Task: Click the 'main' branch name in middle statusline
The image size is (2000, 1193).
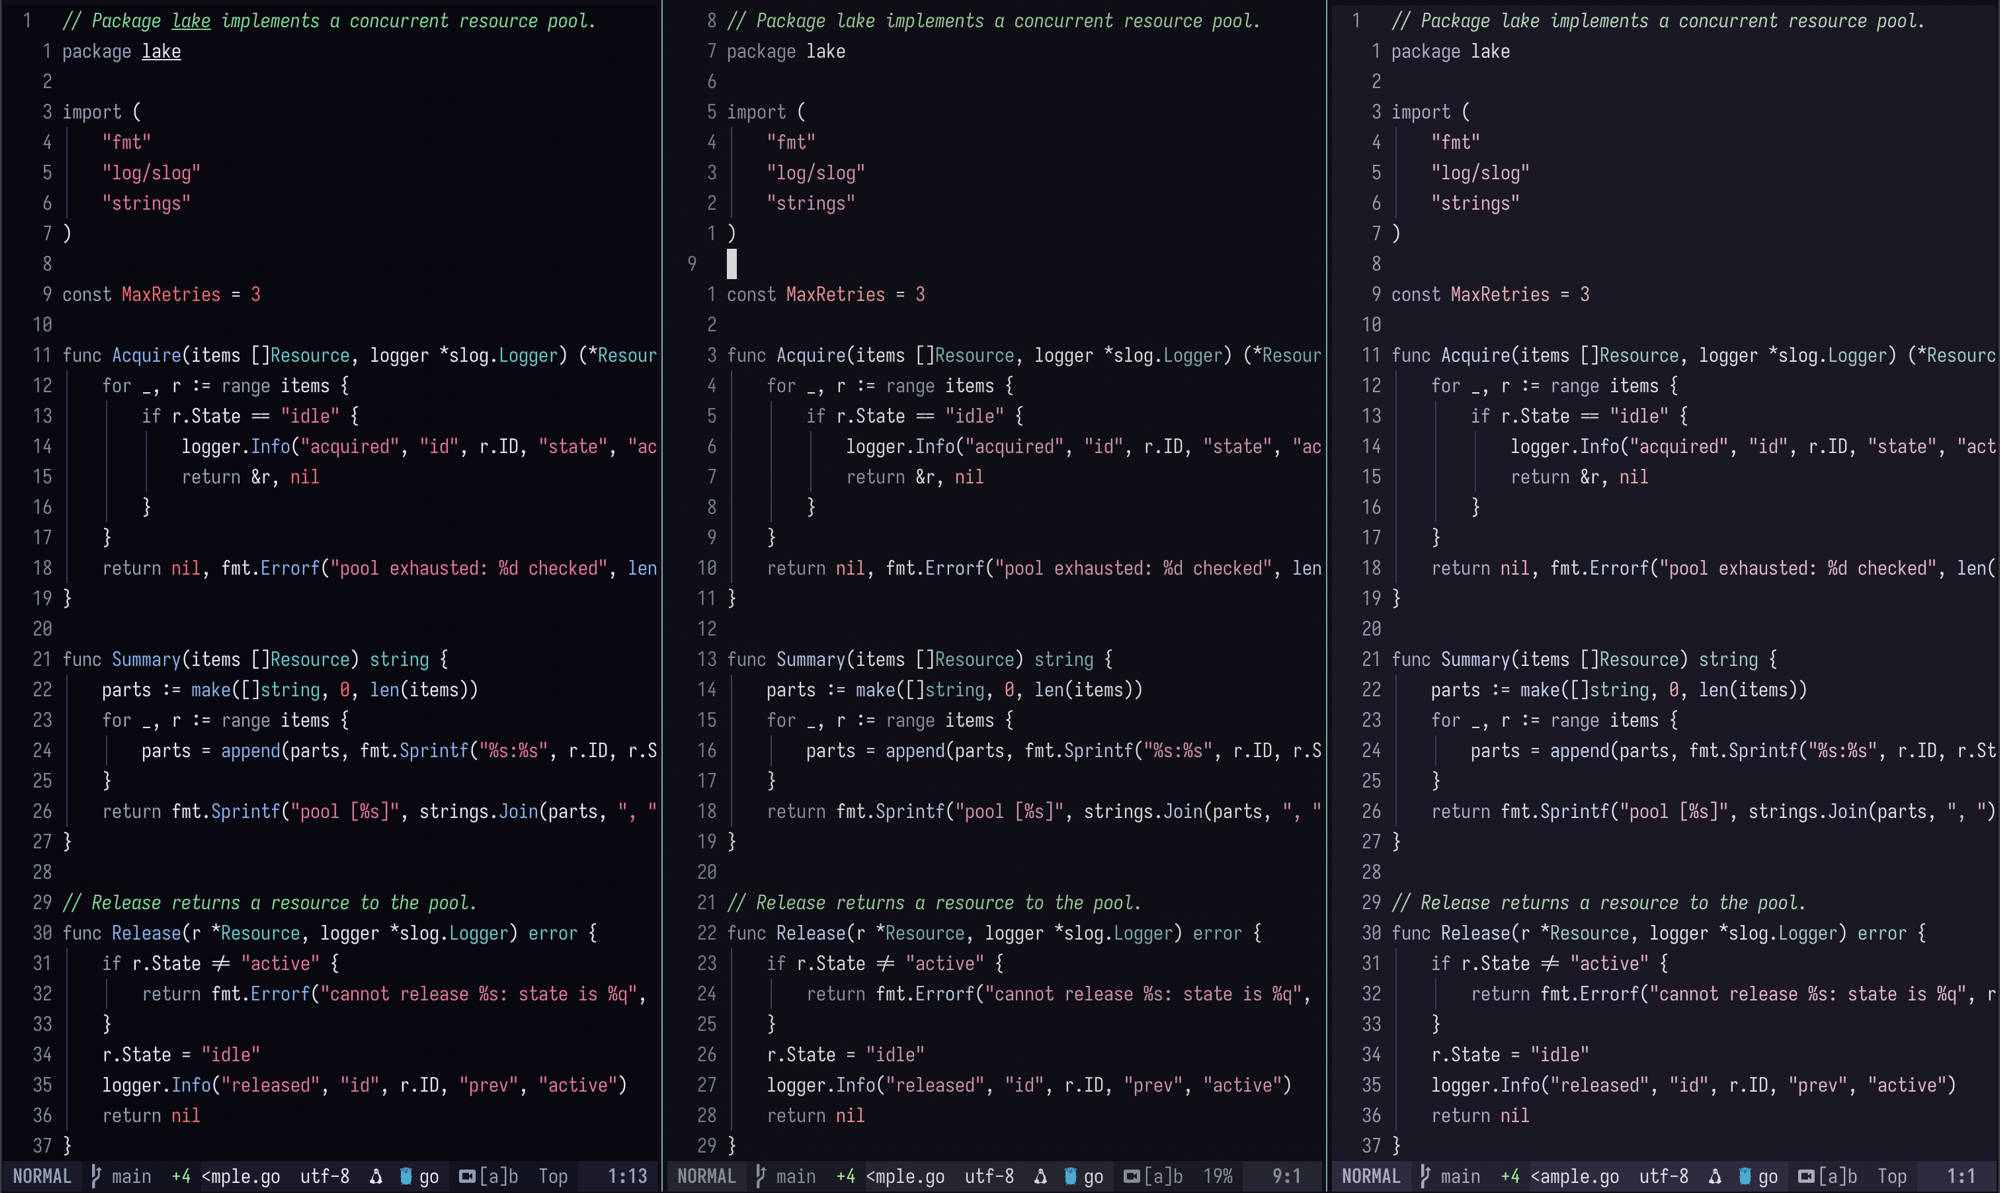Action: point(796,1176)
